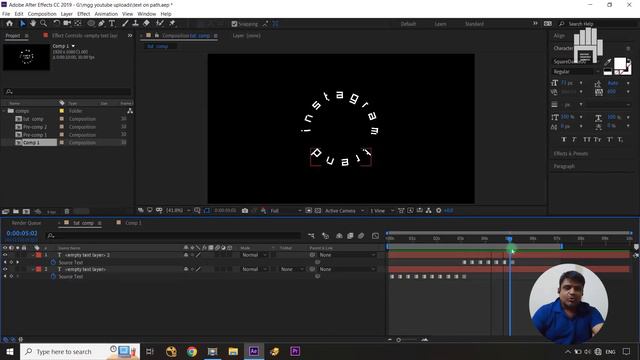Open the File menu
The image size is (640, 360).
click(x=6, y=14)
